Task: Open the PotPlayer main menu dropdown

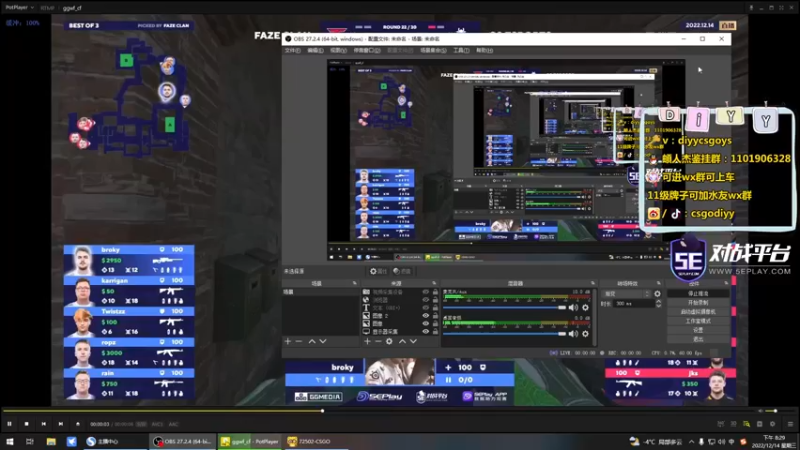Action: pyautogui.click(x=19, y=8)
